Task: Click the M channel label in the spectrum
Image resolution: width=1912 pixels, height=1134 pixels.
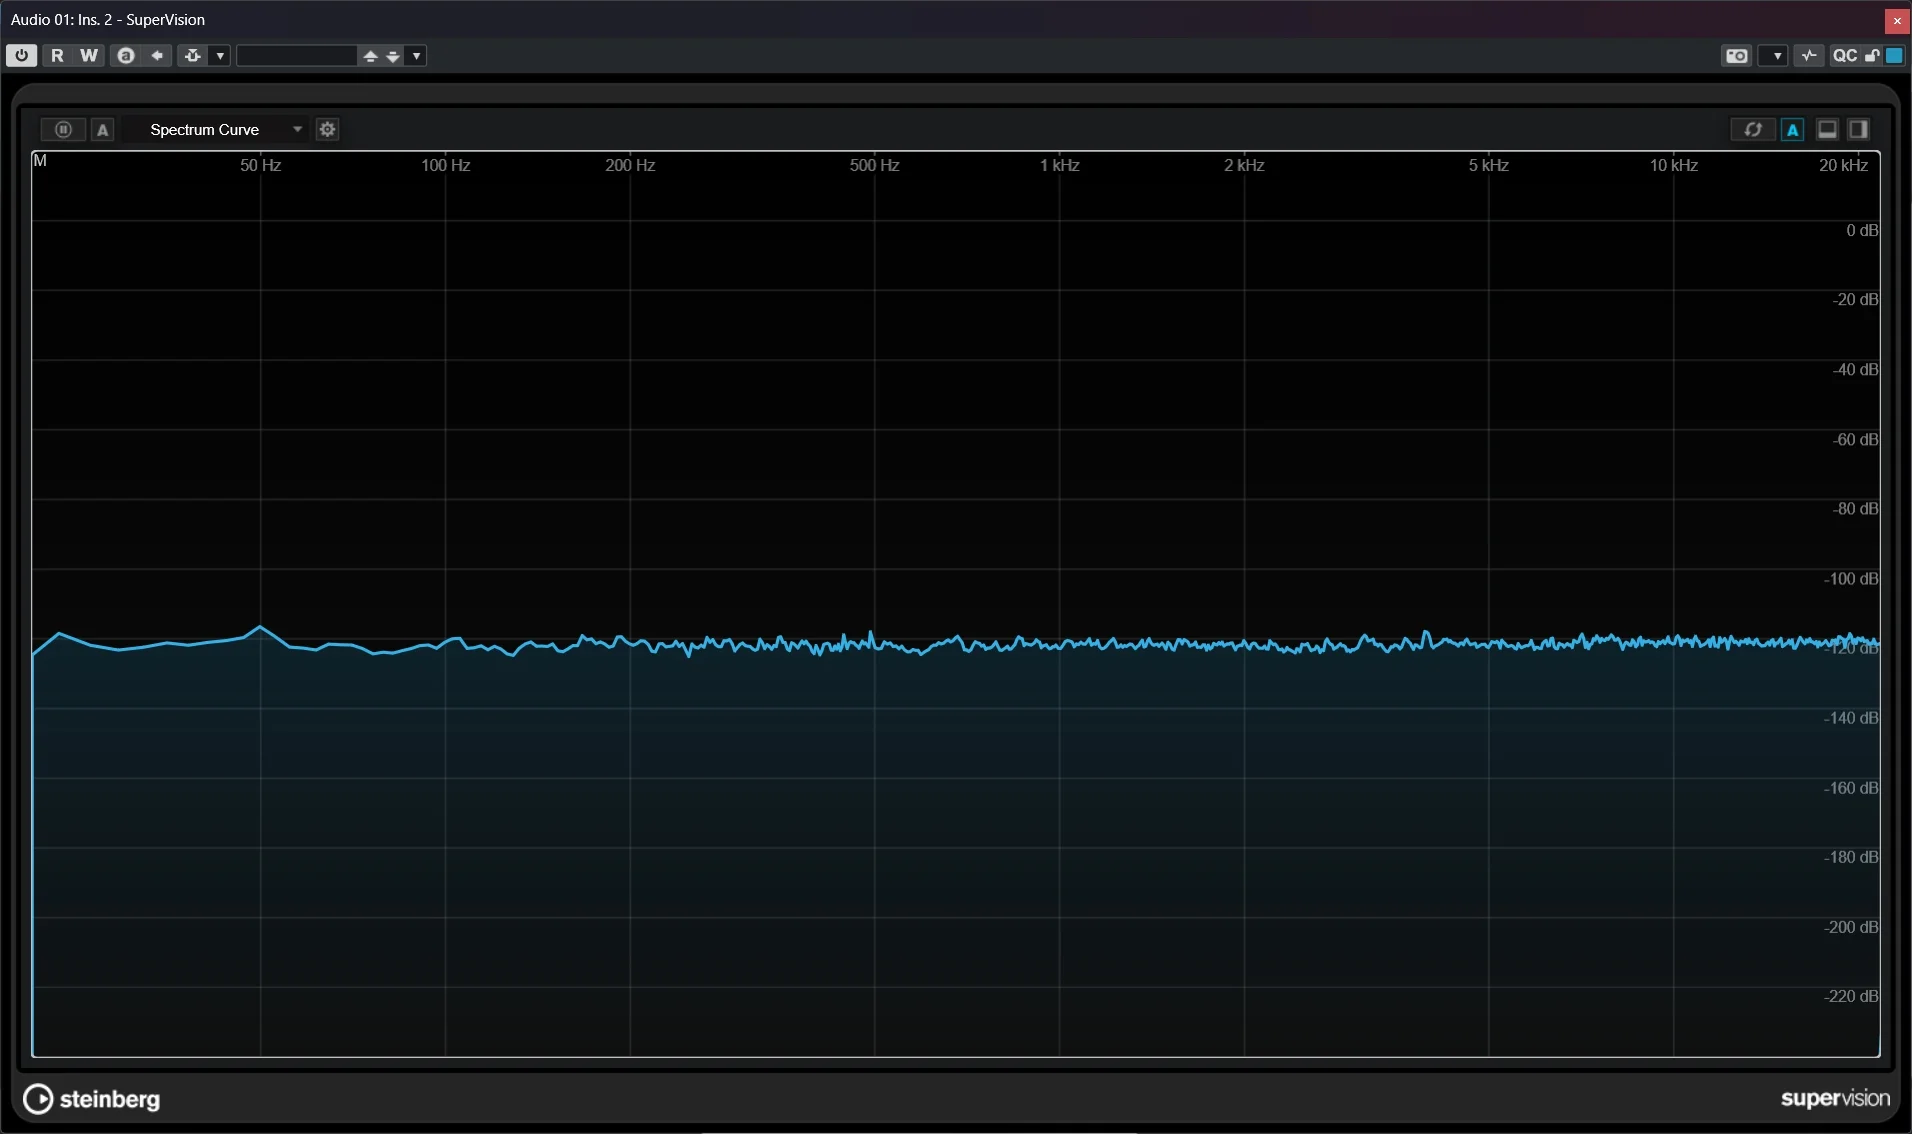Action: pyautogui.click(x=40, y=160)
